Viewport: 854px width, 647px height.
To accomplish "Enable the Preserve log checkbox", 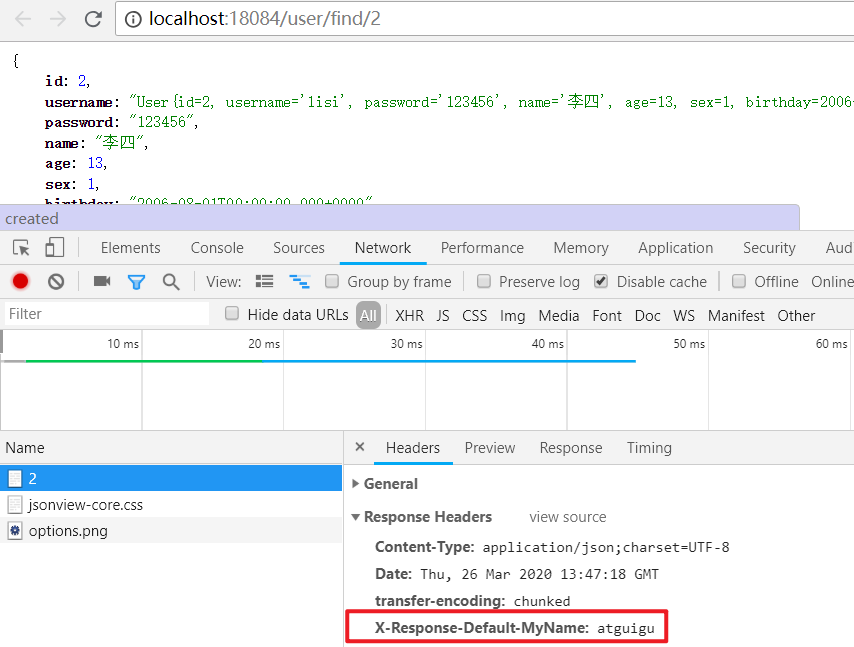I will pyautogui.click(x=484, y=282).
